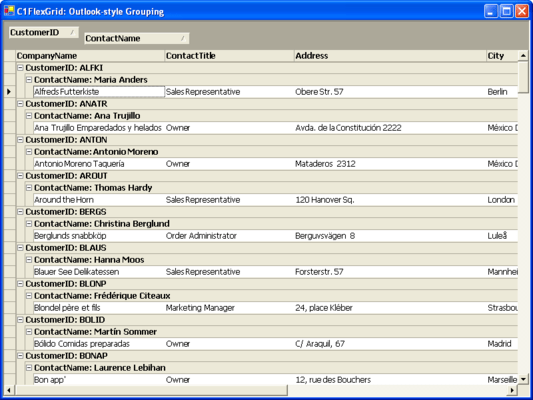Click the vertical scrollbar down arrow

[x=523, y=379]
